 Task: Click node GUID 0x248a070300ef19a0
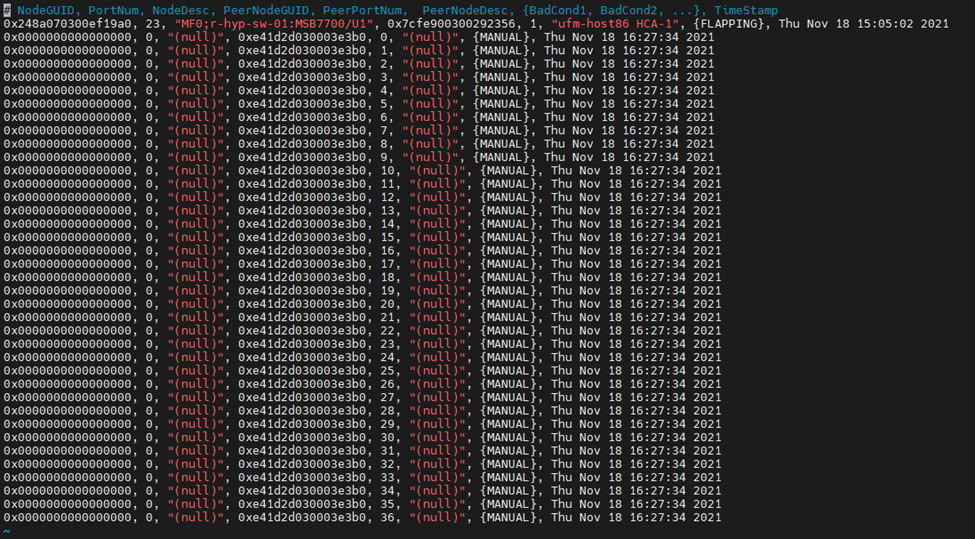click(x=66, y=23)
